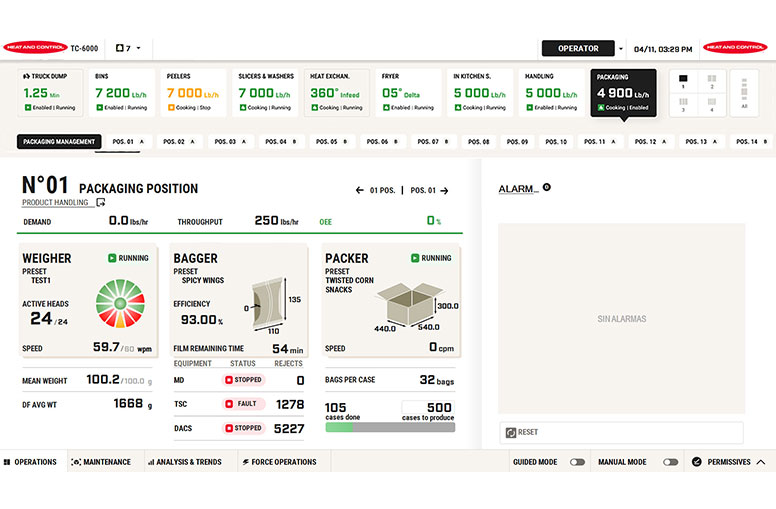The width and height of the screenshot is (776, 509).
Task: Click the cases to produce 500 field
Action: (x=428, y=407)
